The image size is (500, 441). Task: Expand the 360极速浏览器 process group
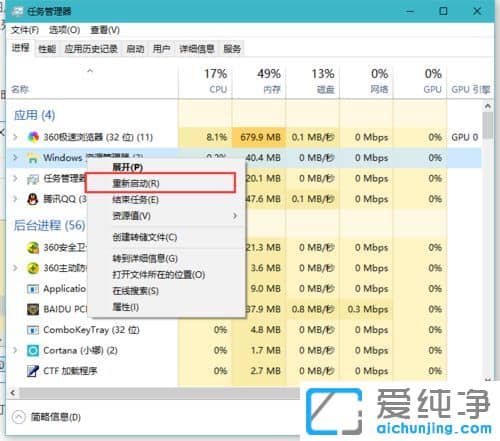click(x=15, y=137)
